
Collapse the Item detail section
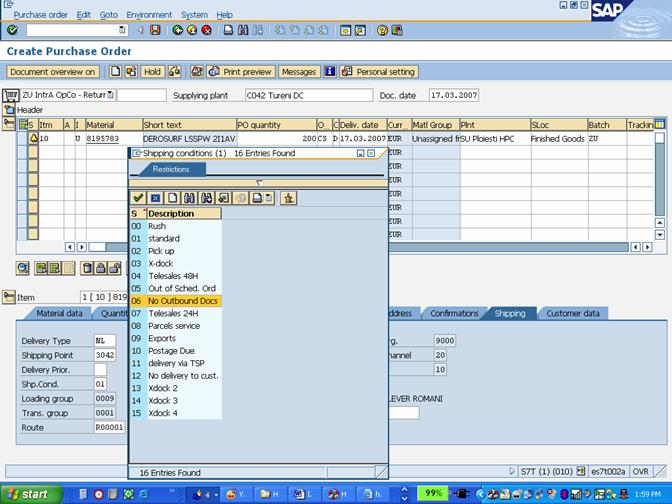point(9,297)
